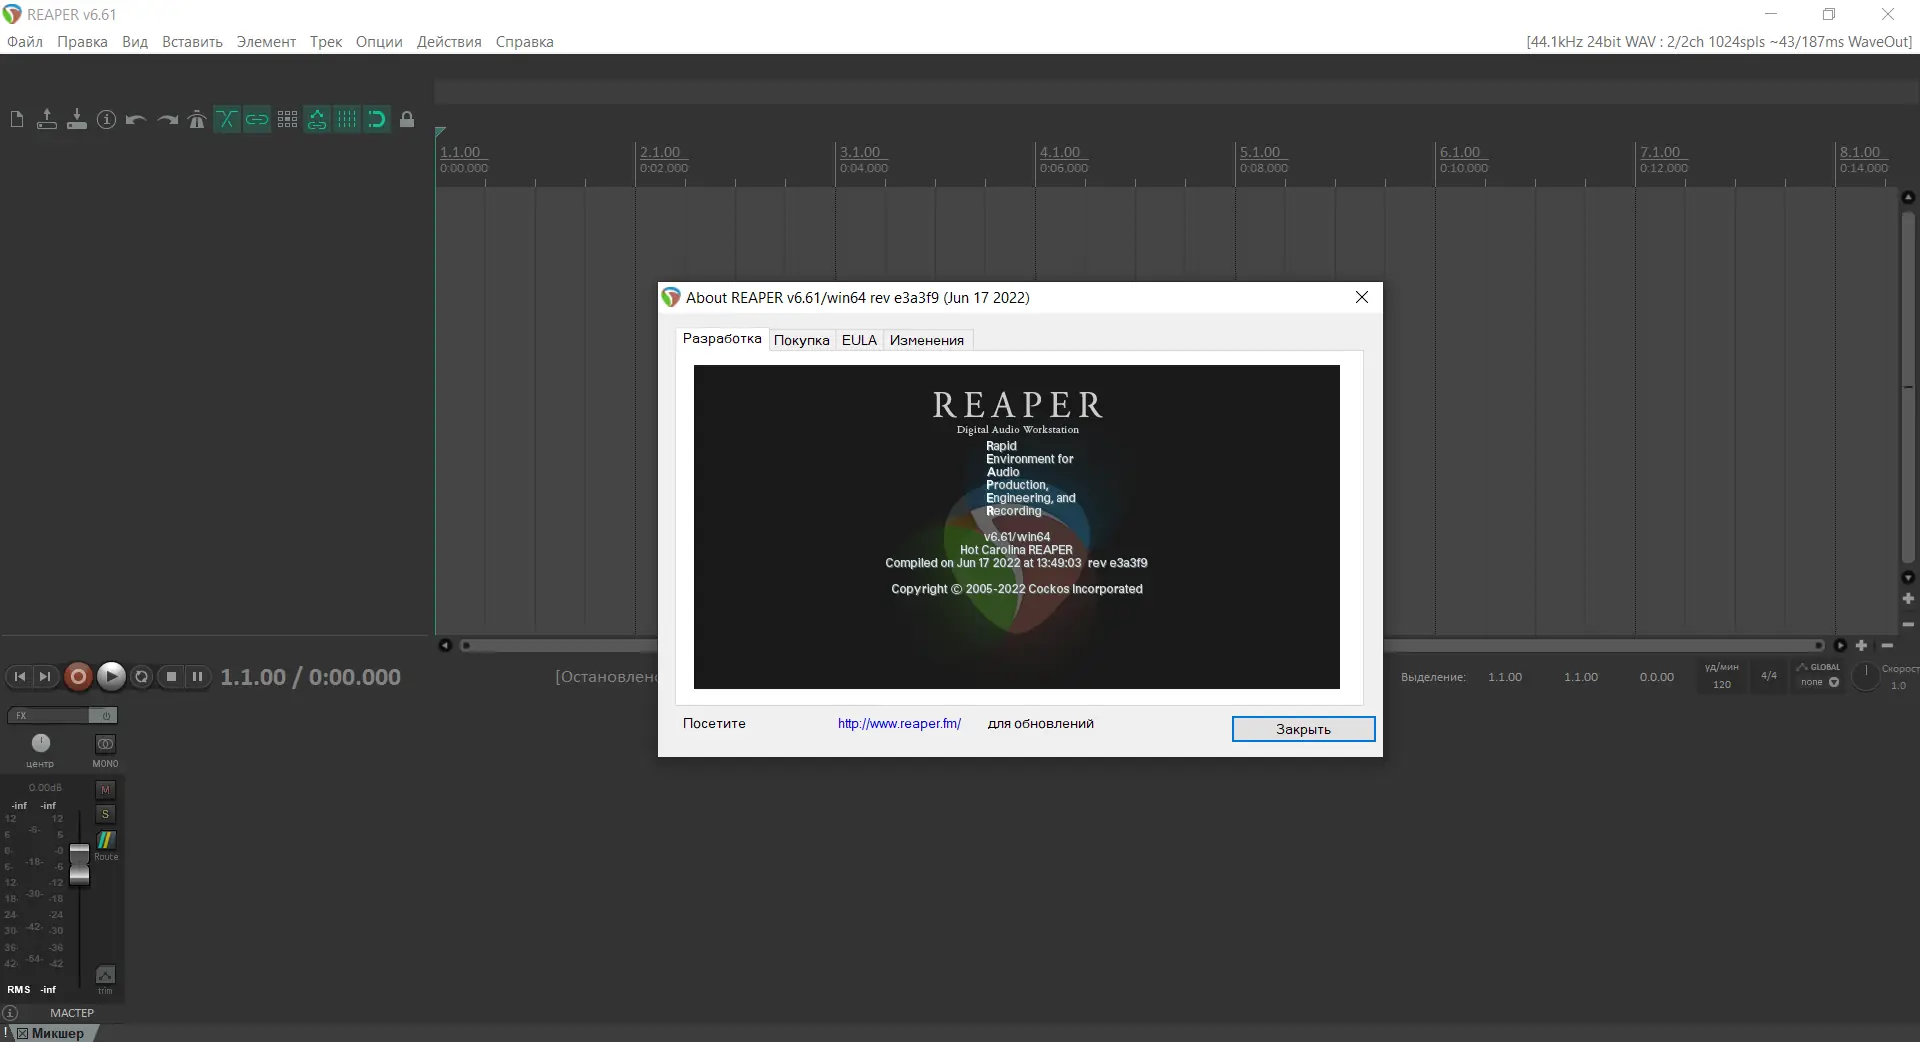Save the current project
Screen dimensions: 1920x1042
[x=77, y=119]
